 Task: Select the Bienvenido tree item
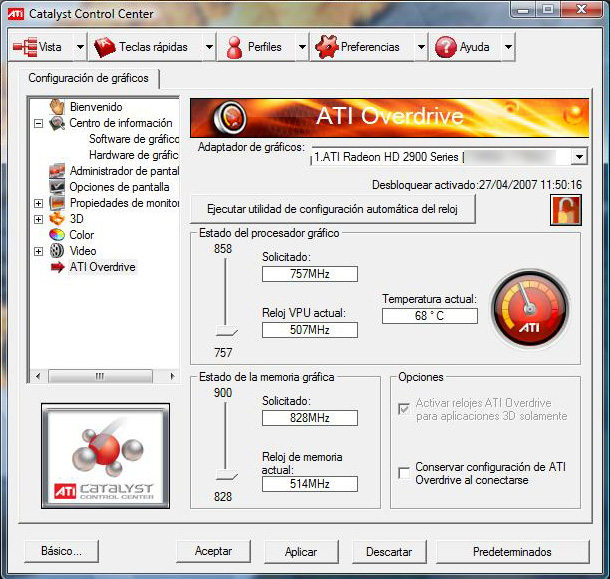click(95, 107)
